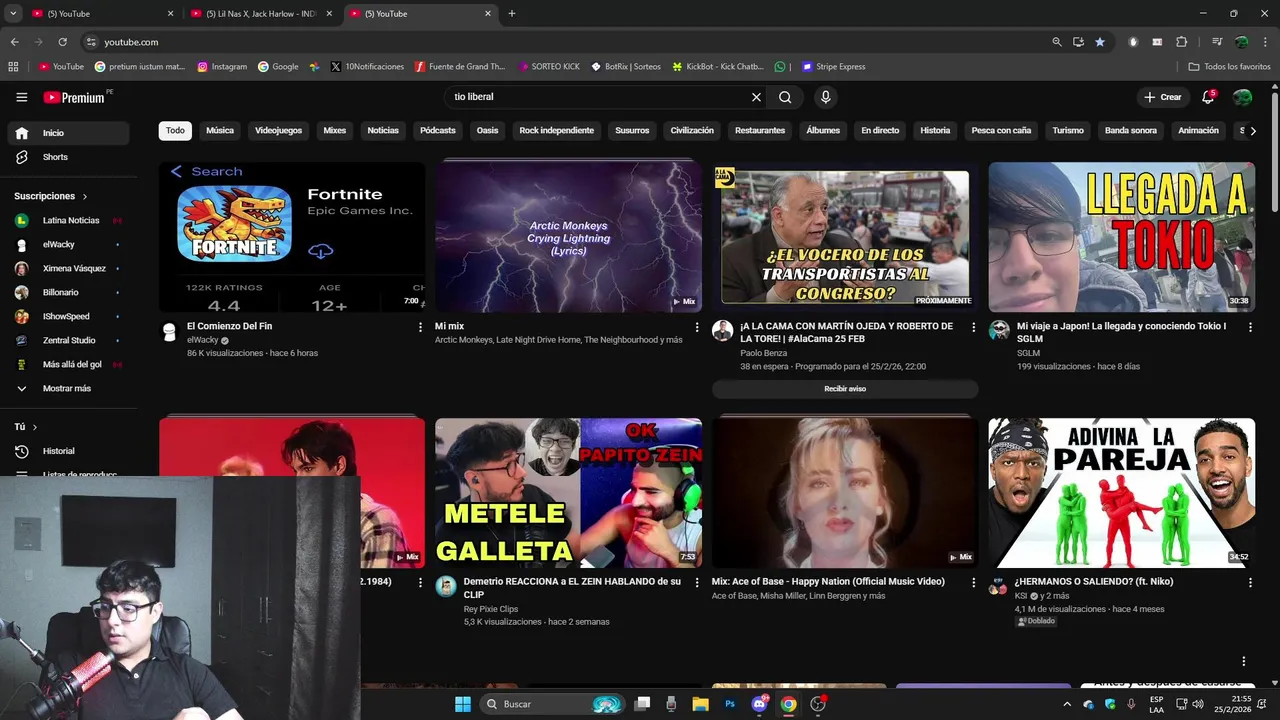The width and height of the screenshot is (1280, 720).
Task: Open the elWacky subscription
Action: pos(69,244)
